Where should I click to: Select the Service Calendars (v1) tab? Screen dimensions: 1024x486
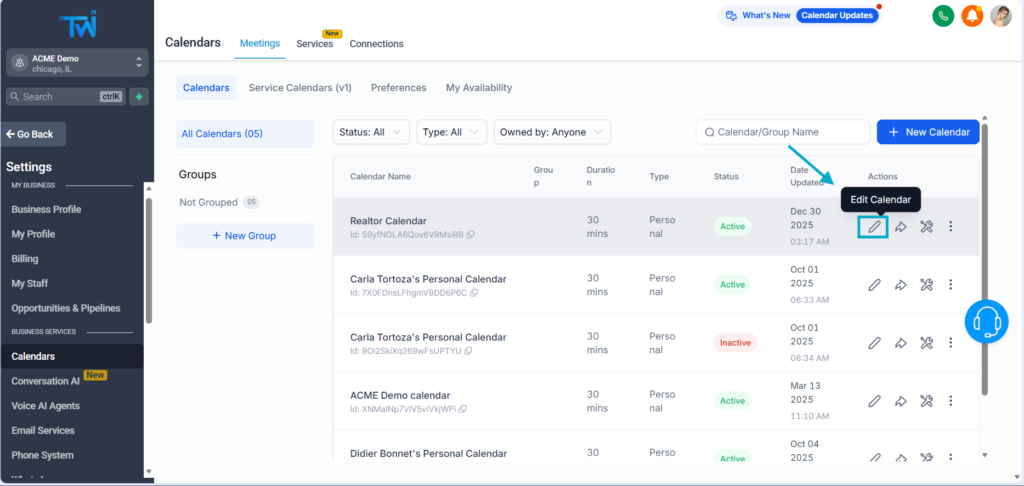pyautogui.click(x=300, y=88)
